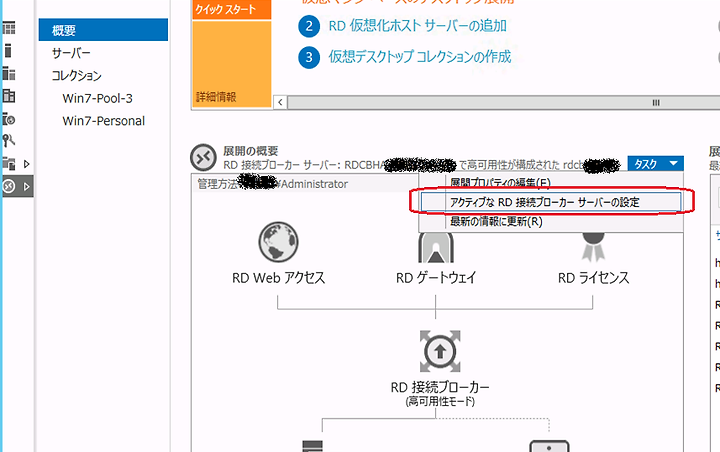The width and height of the screenshot is (720, 452).
Task: Open the Dashboard grid icon in sidebar
Action: (9, 28)
